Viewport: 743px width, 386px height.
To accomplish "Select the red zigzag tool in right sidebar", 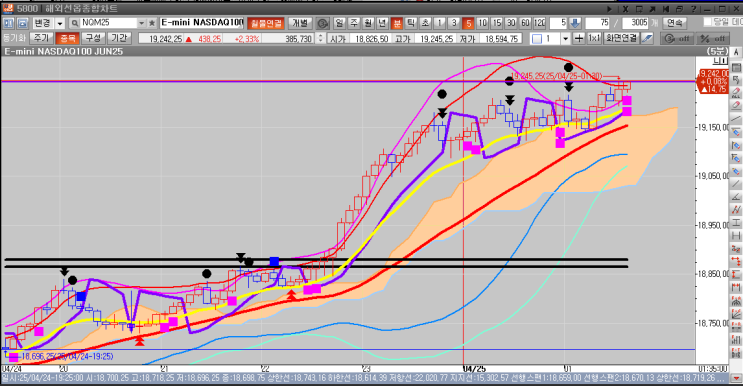I will click(x=736, y=210).
